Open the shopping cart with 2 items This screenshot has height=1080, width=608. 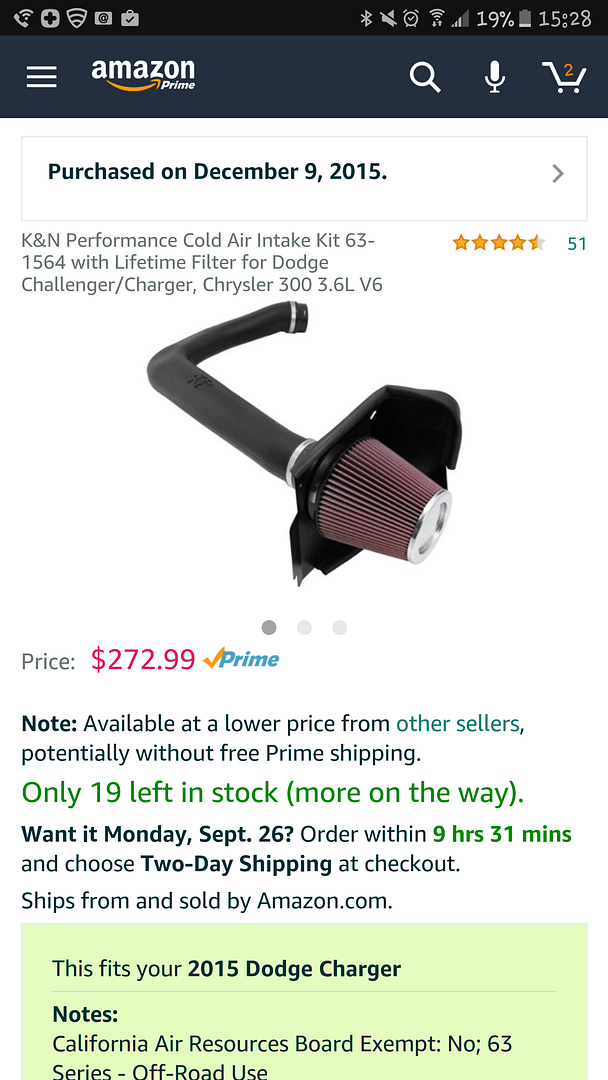(564, 76)
